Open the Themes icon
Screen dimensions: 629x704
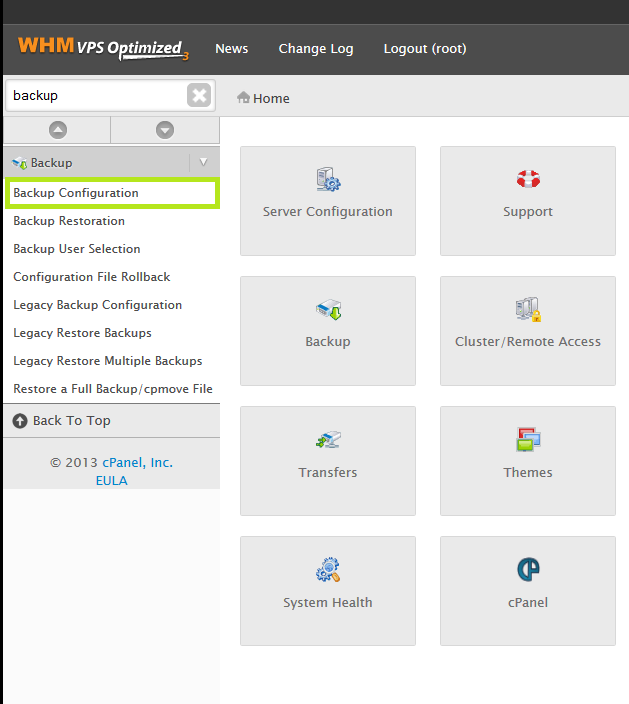tap(528, 439)
